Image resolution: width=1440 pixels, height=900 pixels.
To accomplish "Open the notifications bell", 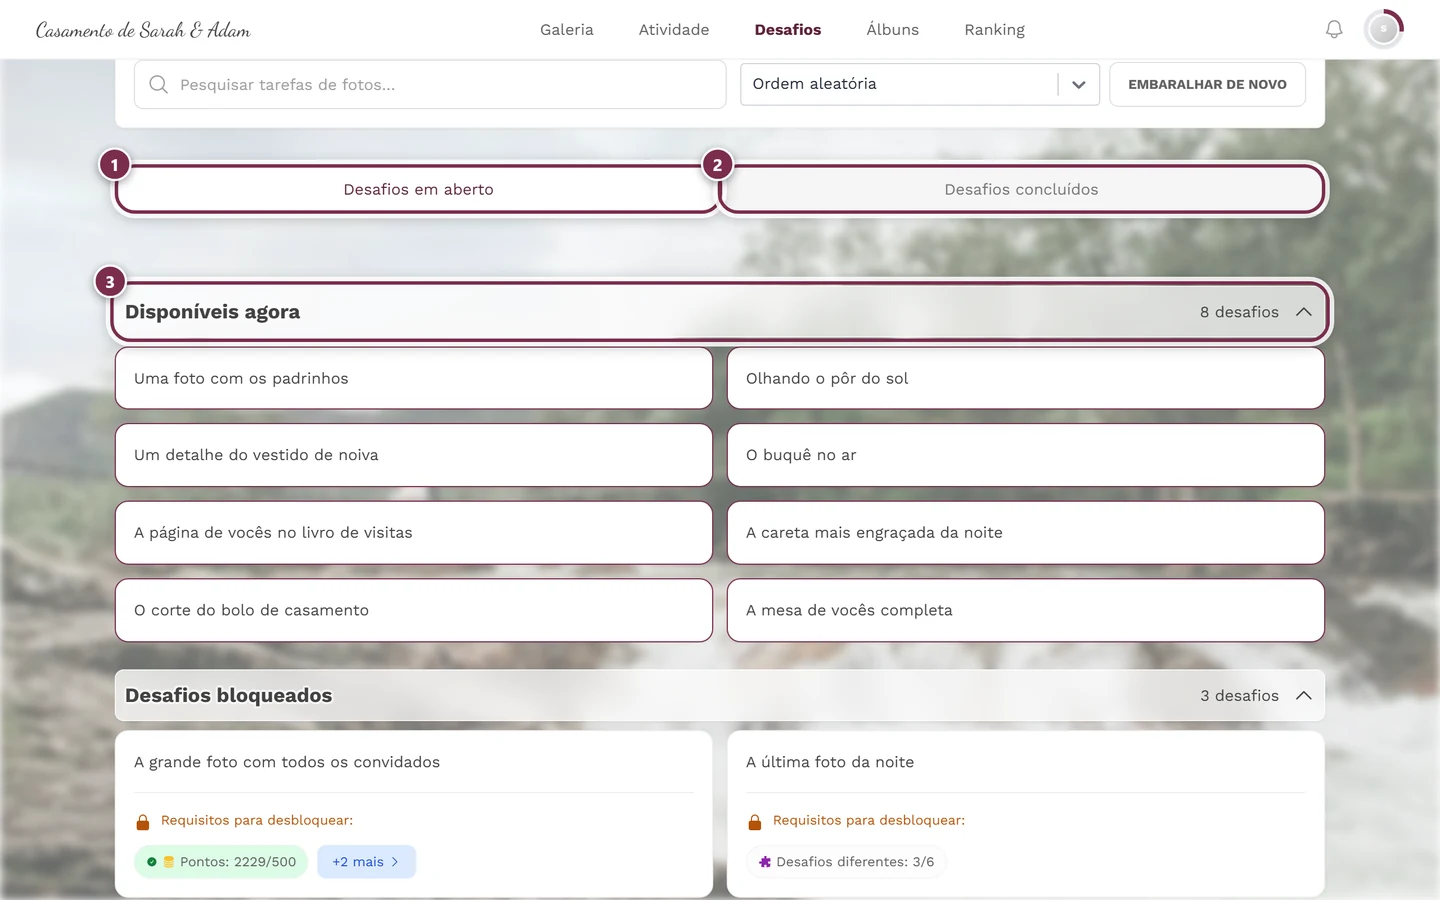I will point(1334,30).
